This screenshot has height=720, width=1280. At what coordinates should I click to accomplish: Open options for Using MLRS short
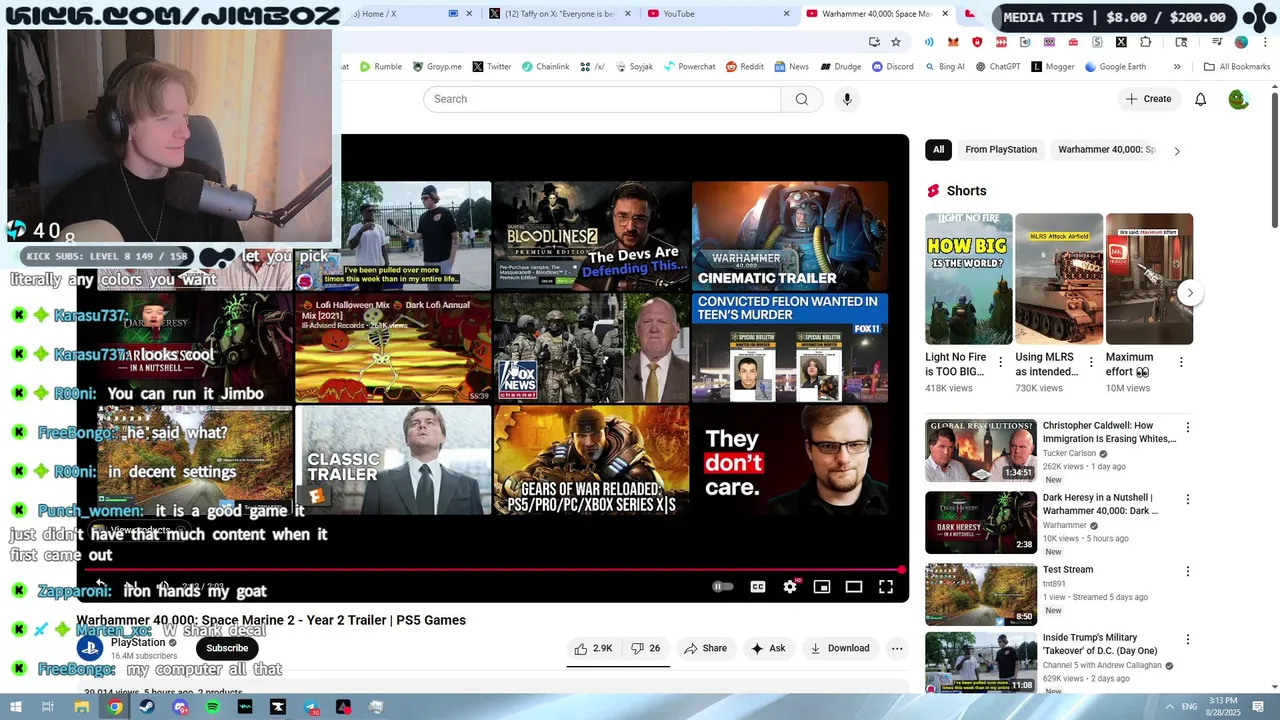[1090, 362]
